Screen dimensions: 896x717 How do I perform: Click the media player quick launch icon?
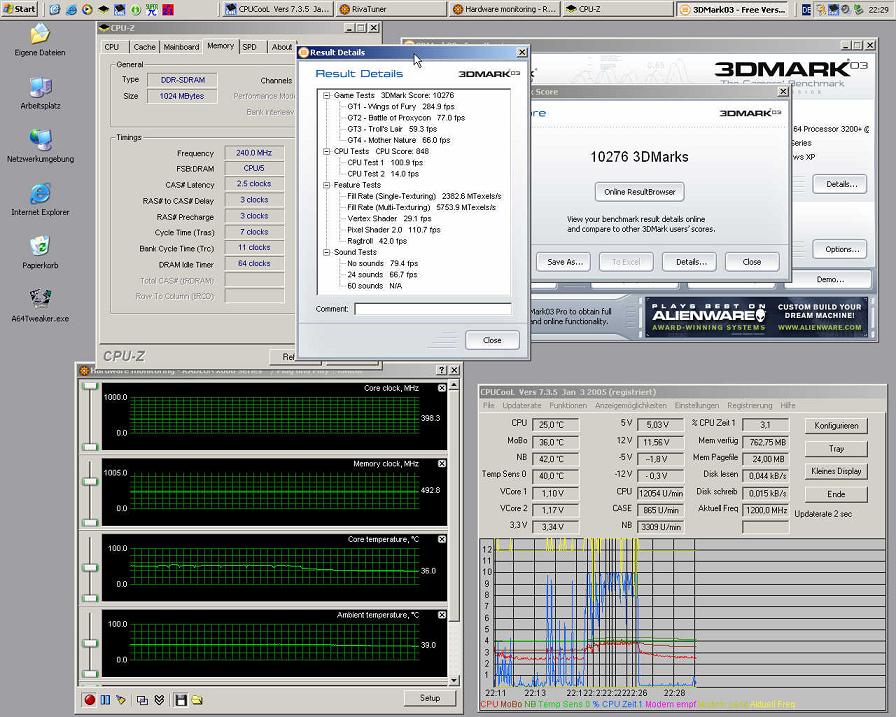point(87,9)
